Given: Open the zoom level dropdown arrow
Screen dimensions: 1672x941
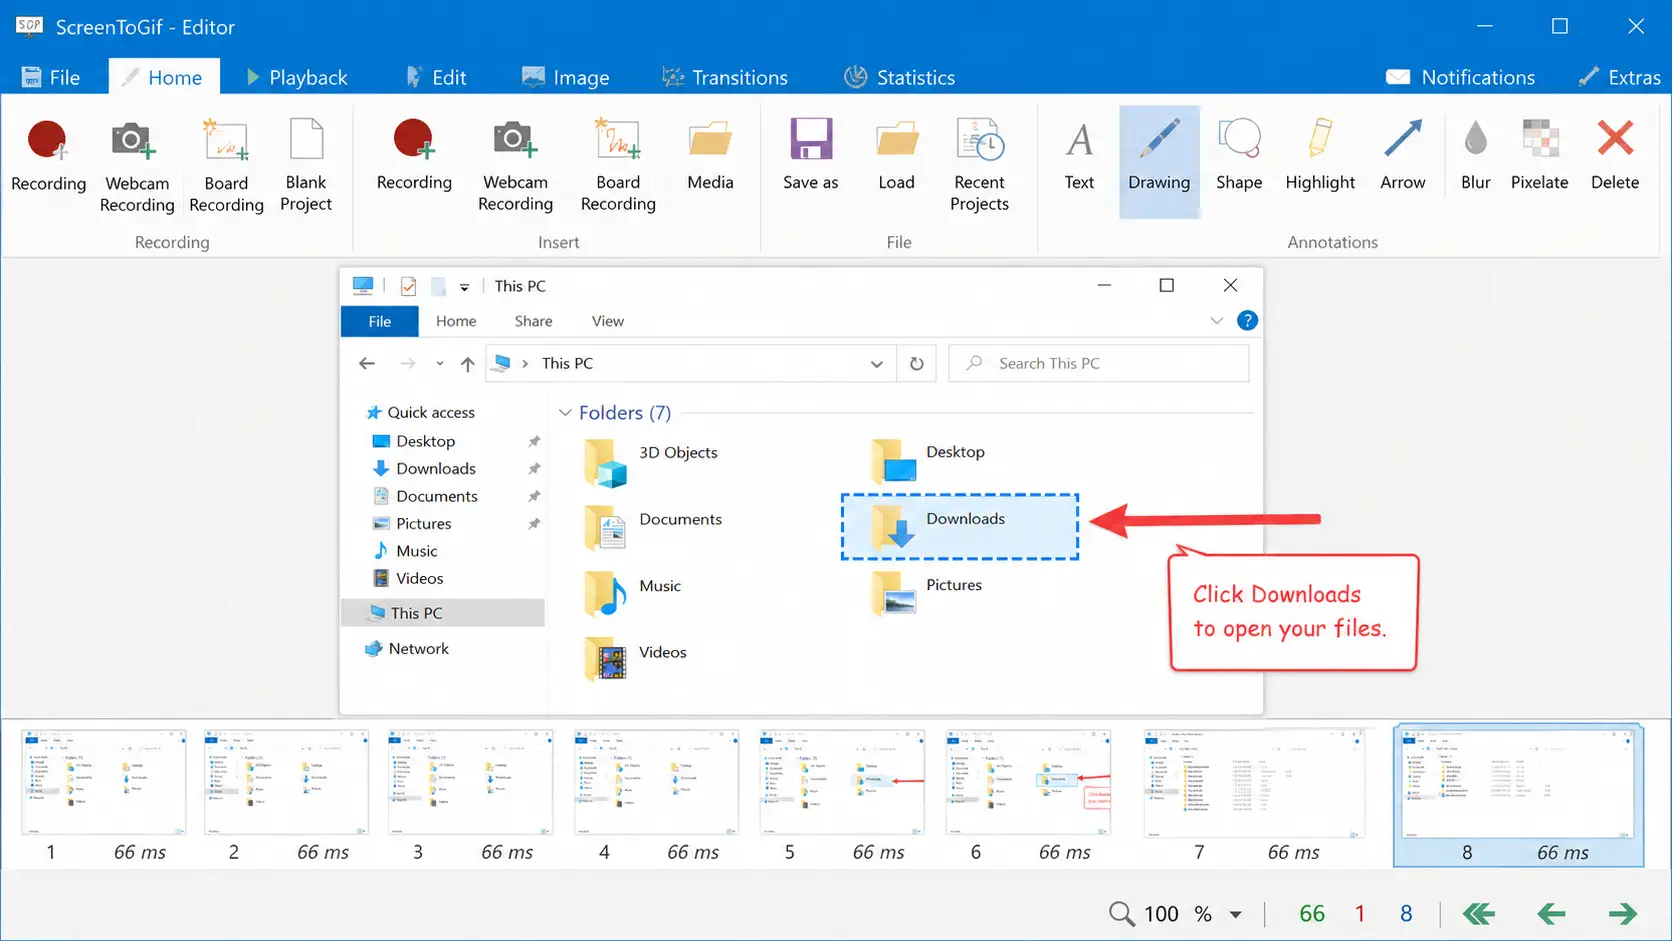Looking at the screenshot, I should tap(1236, 915).
